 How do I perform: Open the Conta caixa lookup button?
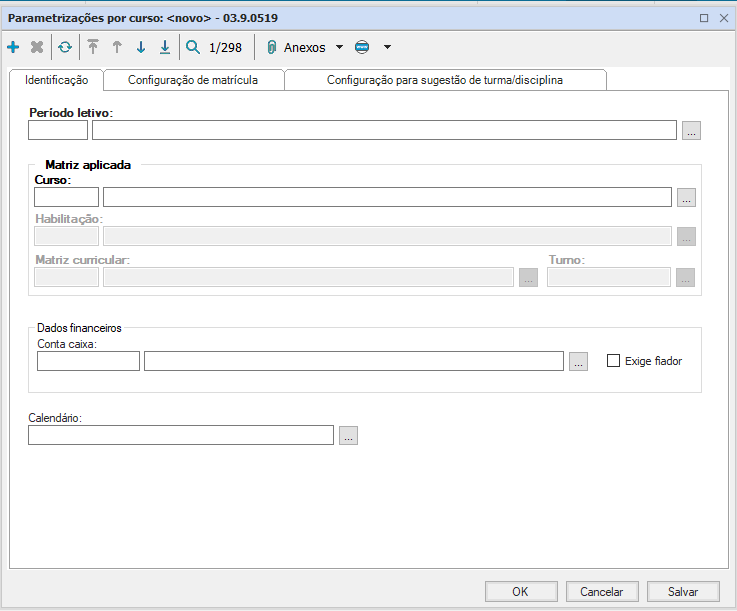578,362
